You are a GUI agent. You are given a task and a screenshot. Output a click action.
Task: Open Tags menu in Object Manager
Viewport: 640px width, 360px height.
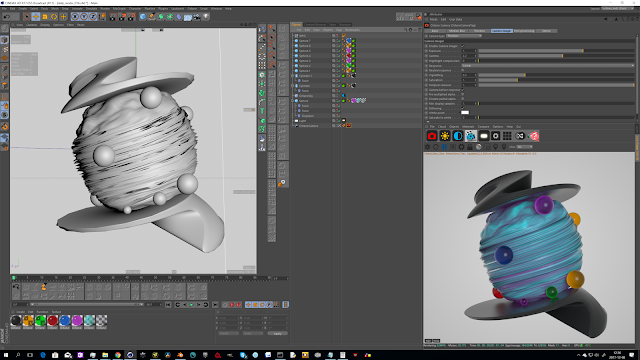(x=338, y=30)
